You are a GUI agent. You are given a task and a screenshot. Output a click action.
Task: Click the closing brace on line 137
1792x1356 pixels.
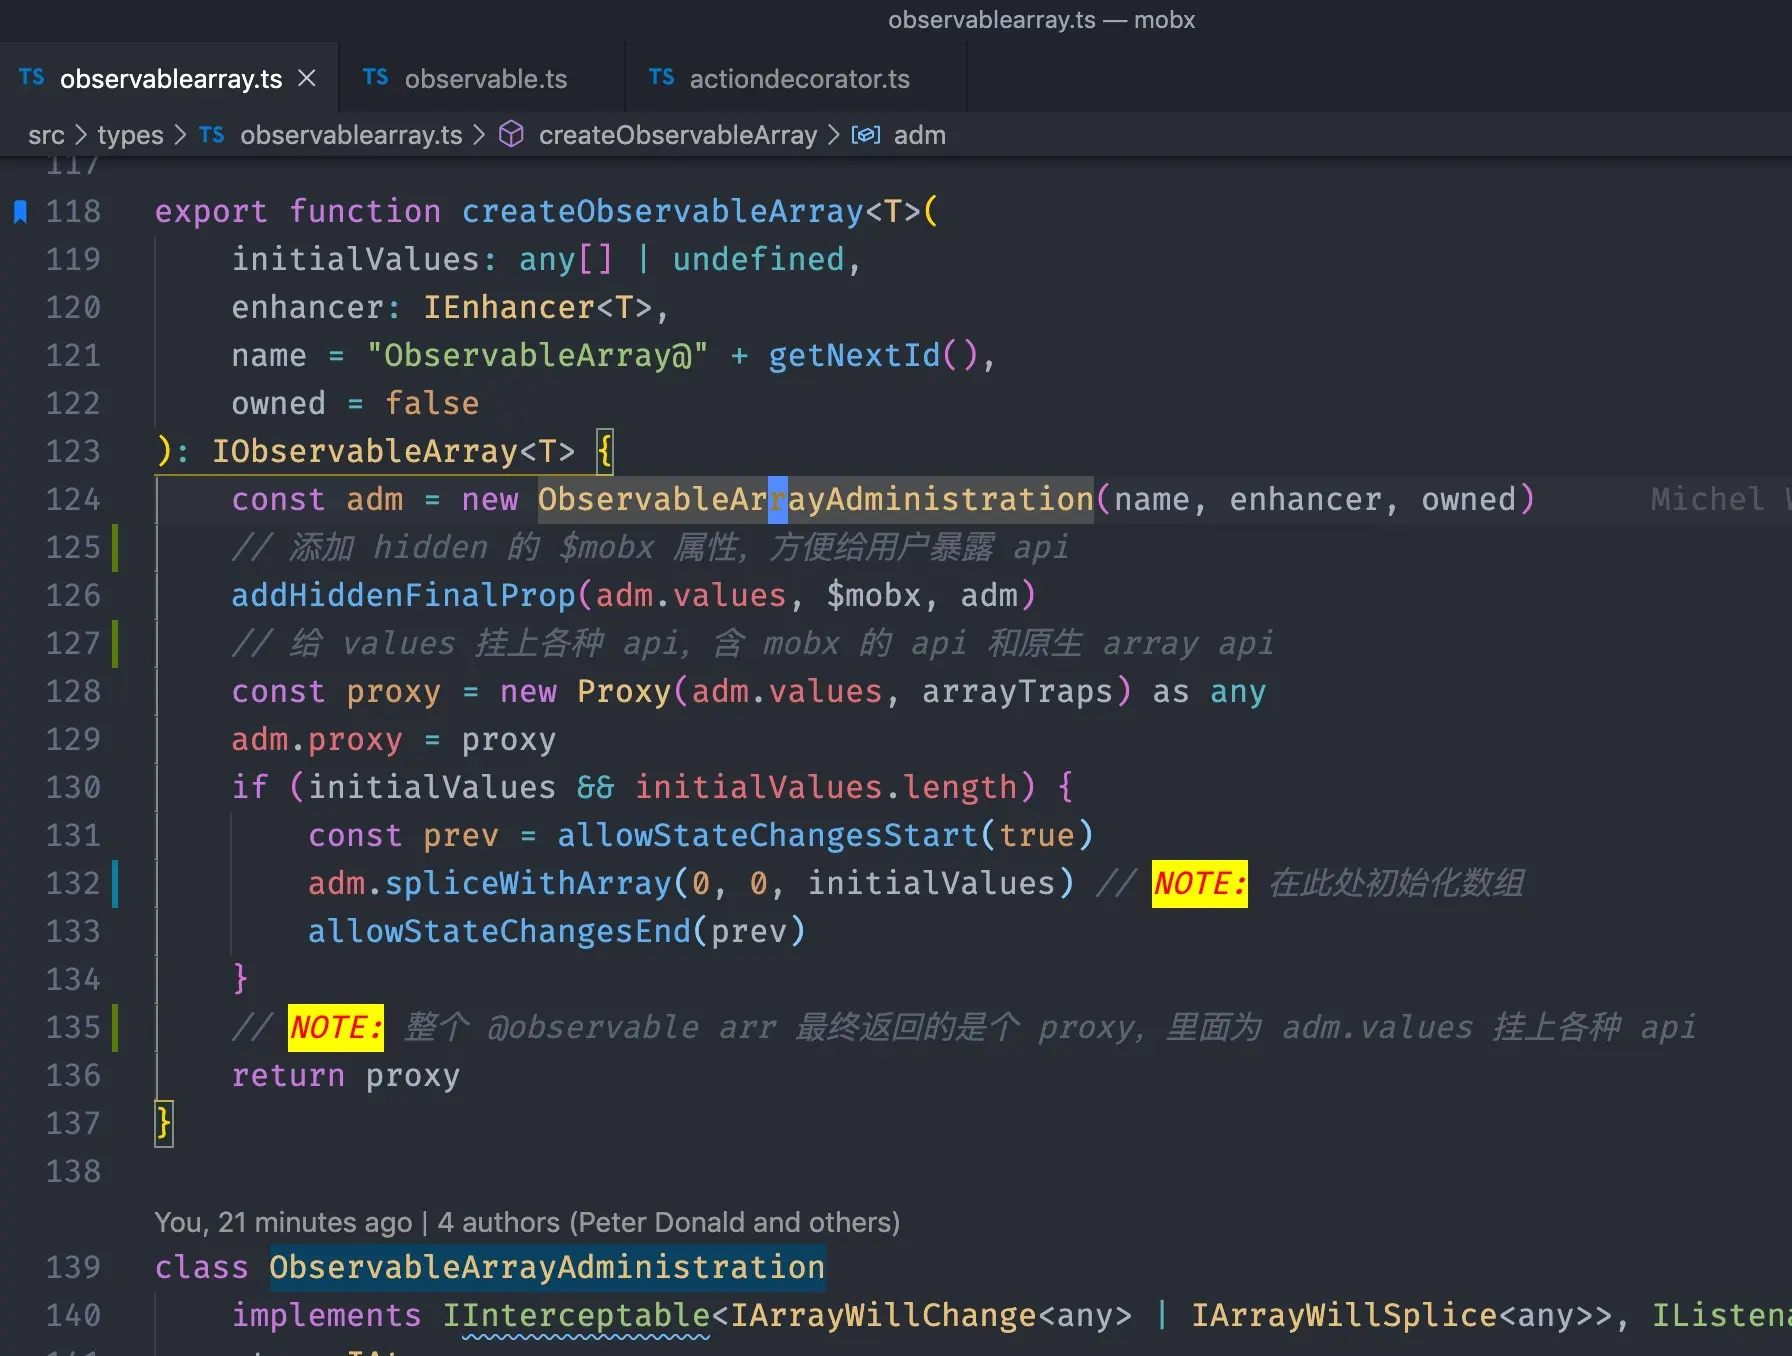(x=164, y=1123)
